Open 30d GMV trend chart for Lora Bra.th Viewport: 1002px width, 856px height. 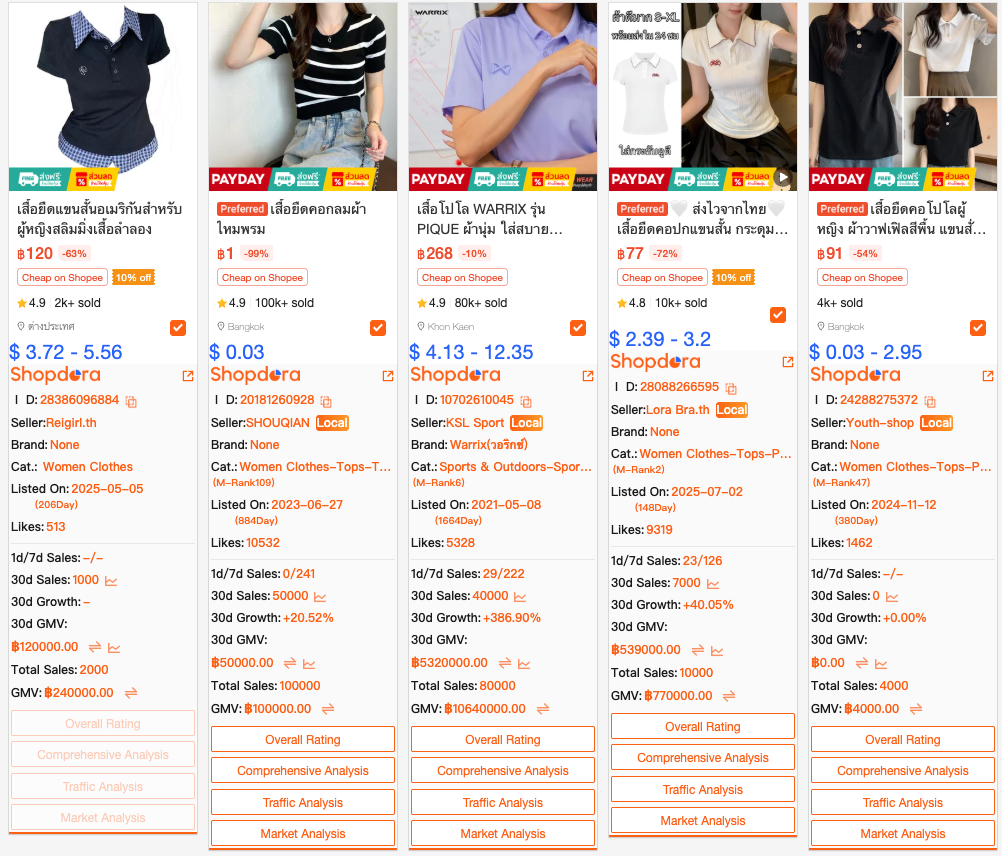pyautogui.click(x=717, y=651)
